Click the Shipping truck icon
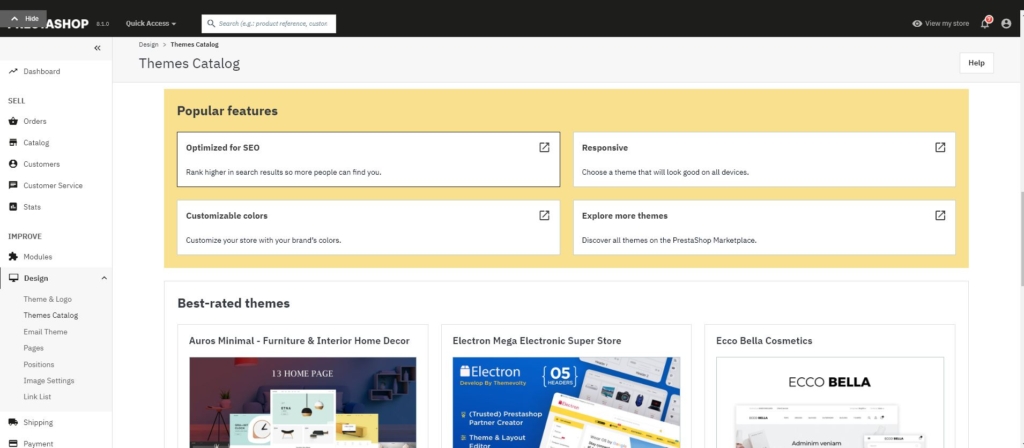This screenshot has width=1024, height=448. pyautogui.click(x=12, y=423)
